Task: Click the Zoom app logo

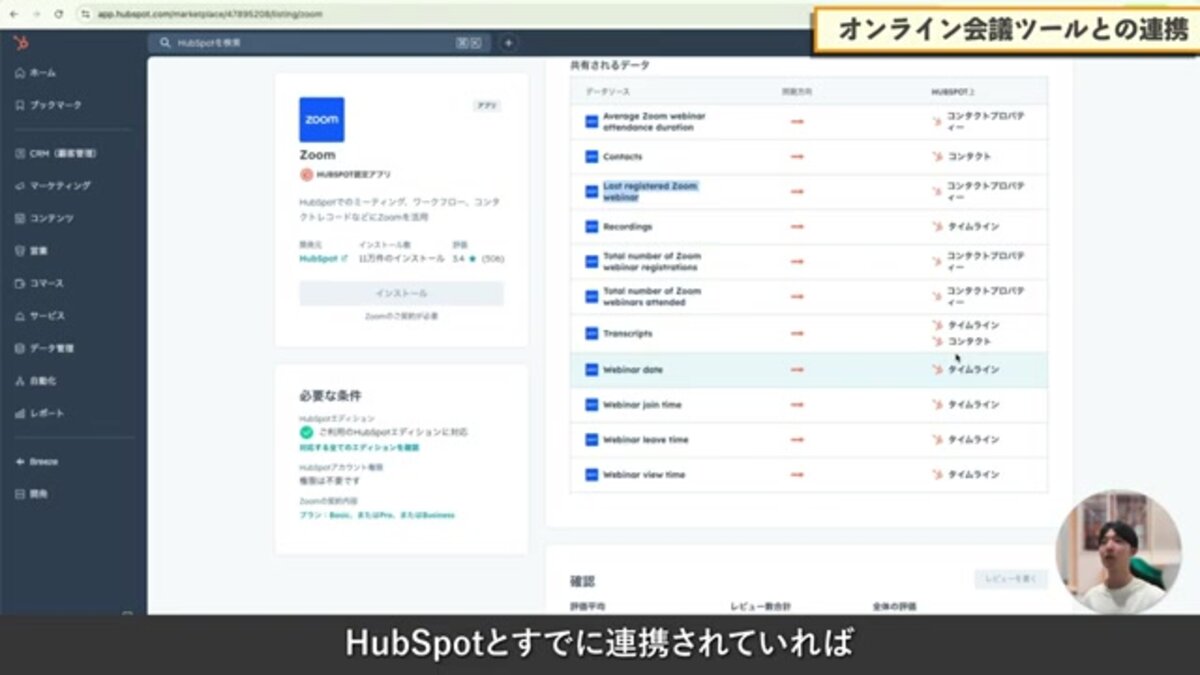Action: [x=322, y=119]
